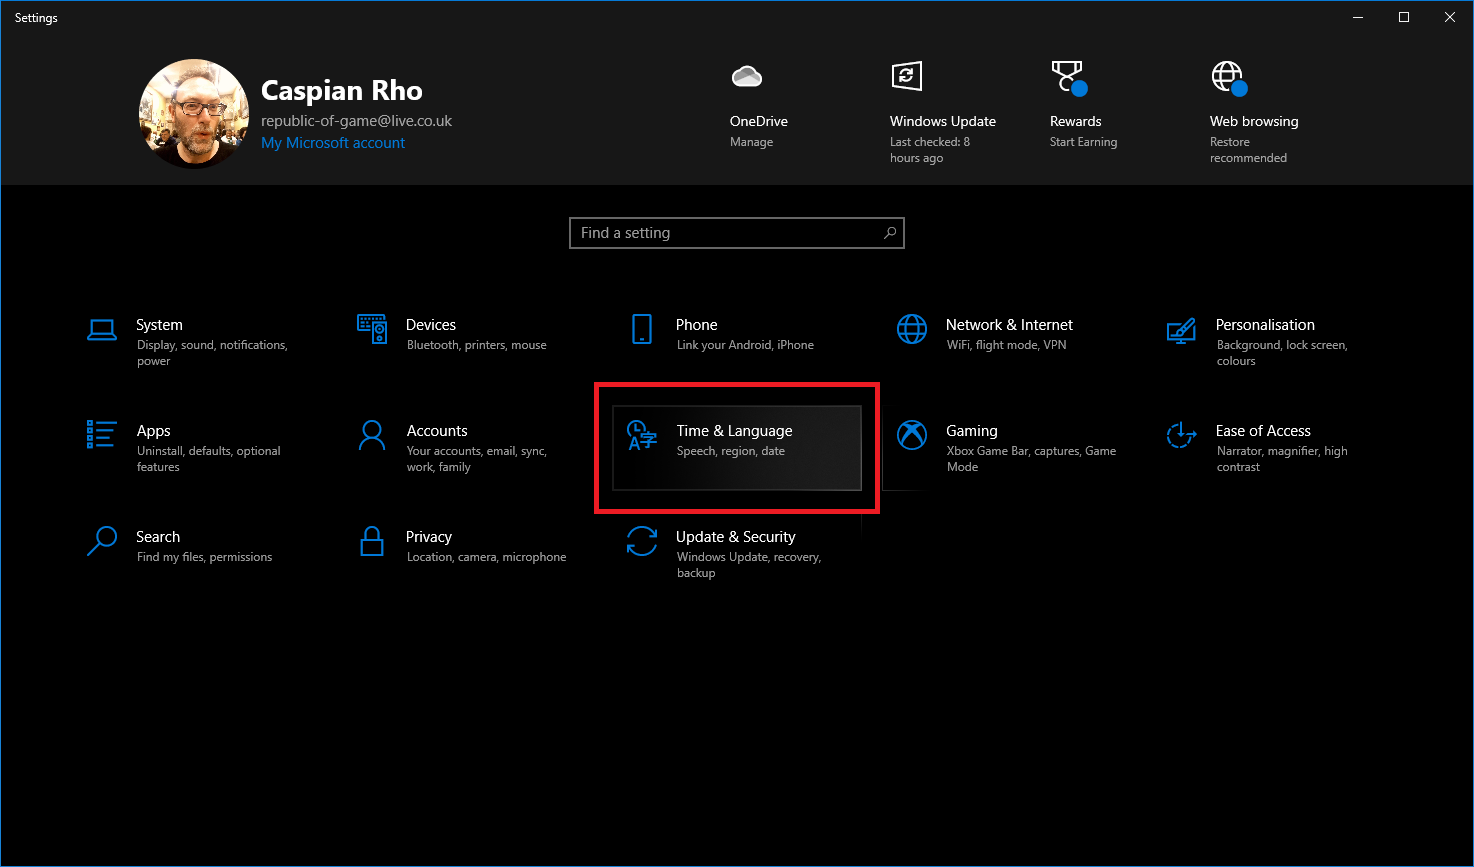The width and height of the screenshot is (1474, 867).
Task: Click the Devices keyboard icon
Action: [372, 329]
